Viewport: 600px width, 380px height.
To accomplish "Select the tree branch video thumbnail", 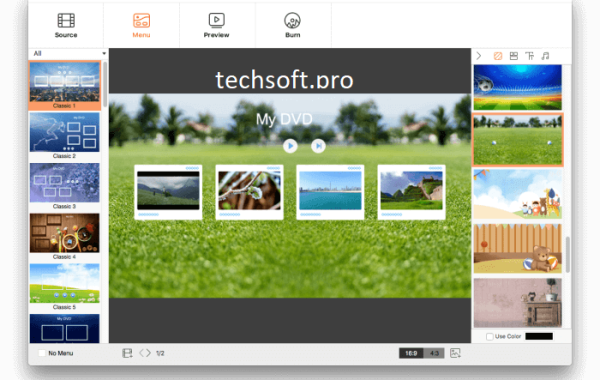I will pos(249,192).
